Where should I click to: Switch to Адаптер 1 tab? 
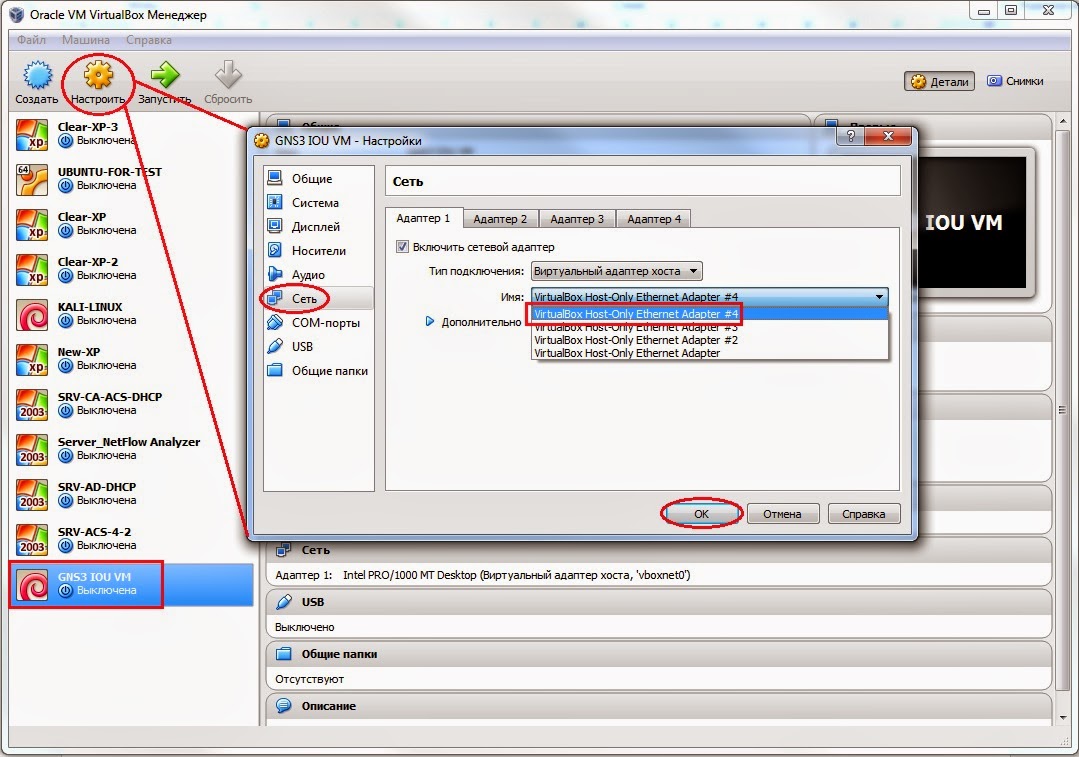pos(423,218)
